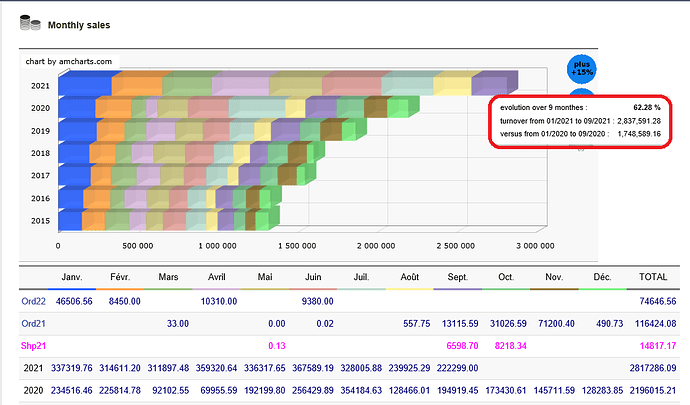Select the orange February segment of the 2021 bar

click(x=137, y=86)
